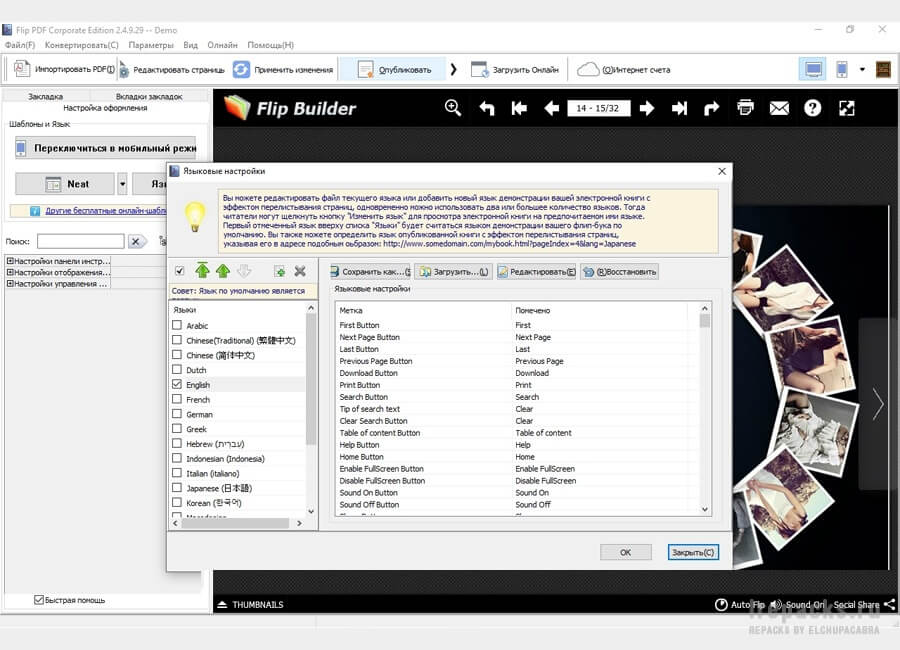Uncheck the English language checkbox
The image size is (900, 650).
[177, 384]
